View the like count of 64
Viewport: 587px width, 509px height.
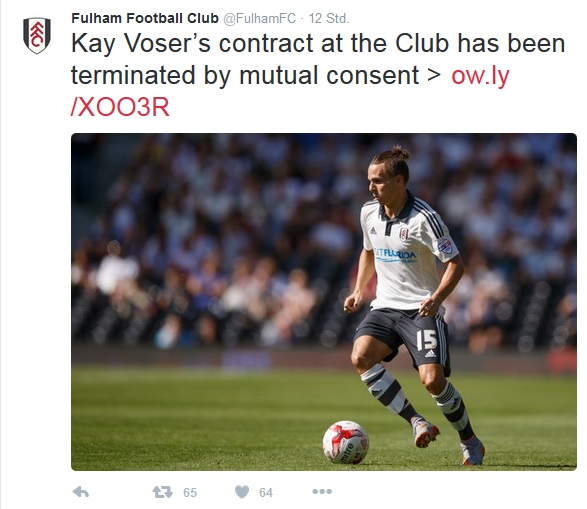click(266, 493)
